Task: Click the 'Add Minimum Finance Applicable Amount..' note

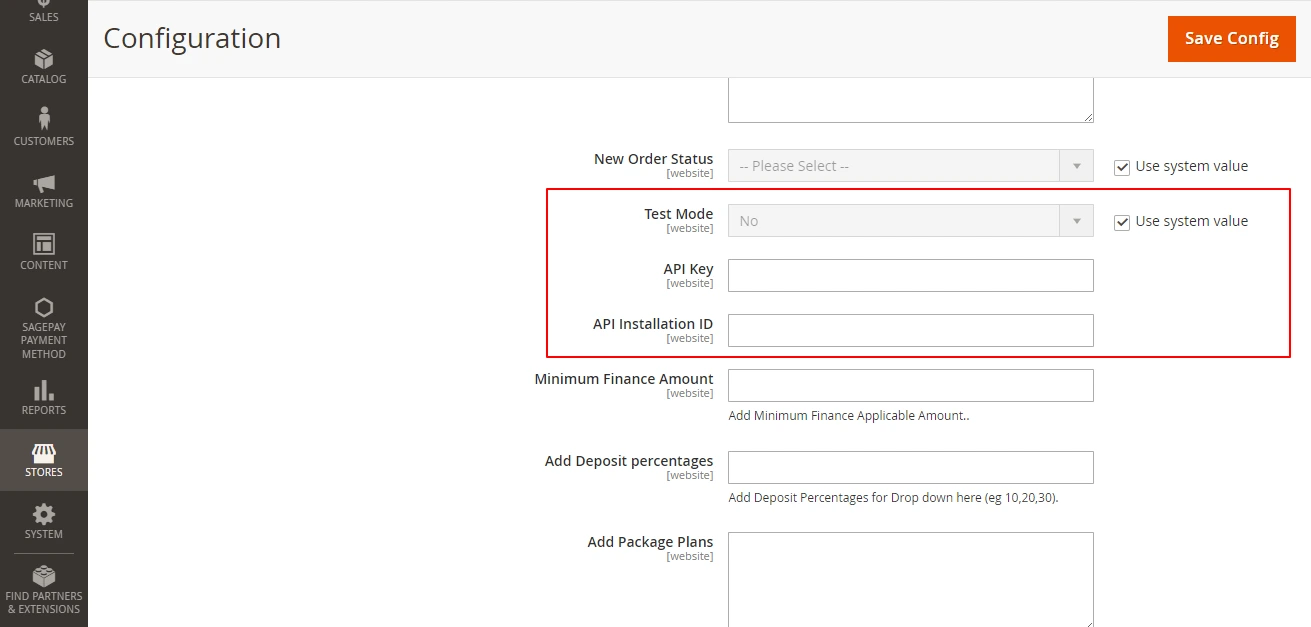Action: (x=849, y=416)
